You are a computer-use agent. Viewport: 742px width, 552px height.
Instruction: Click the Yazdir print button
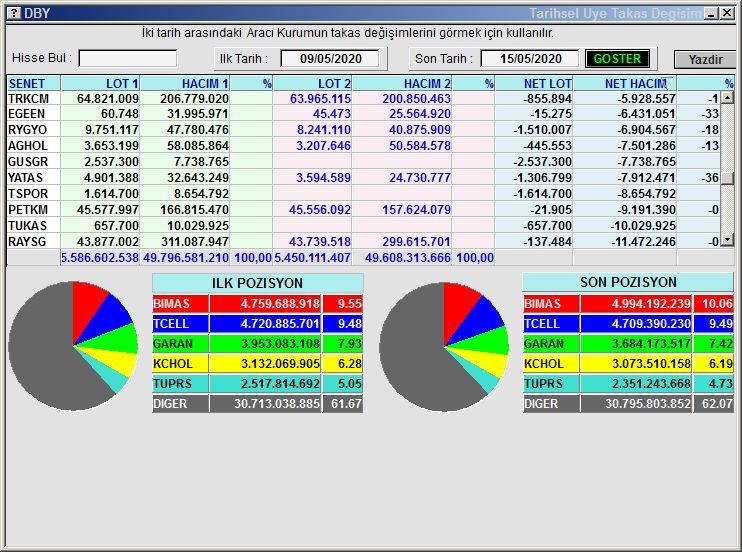704,59
